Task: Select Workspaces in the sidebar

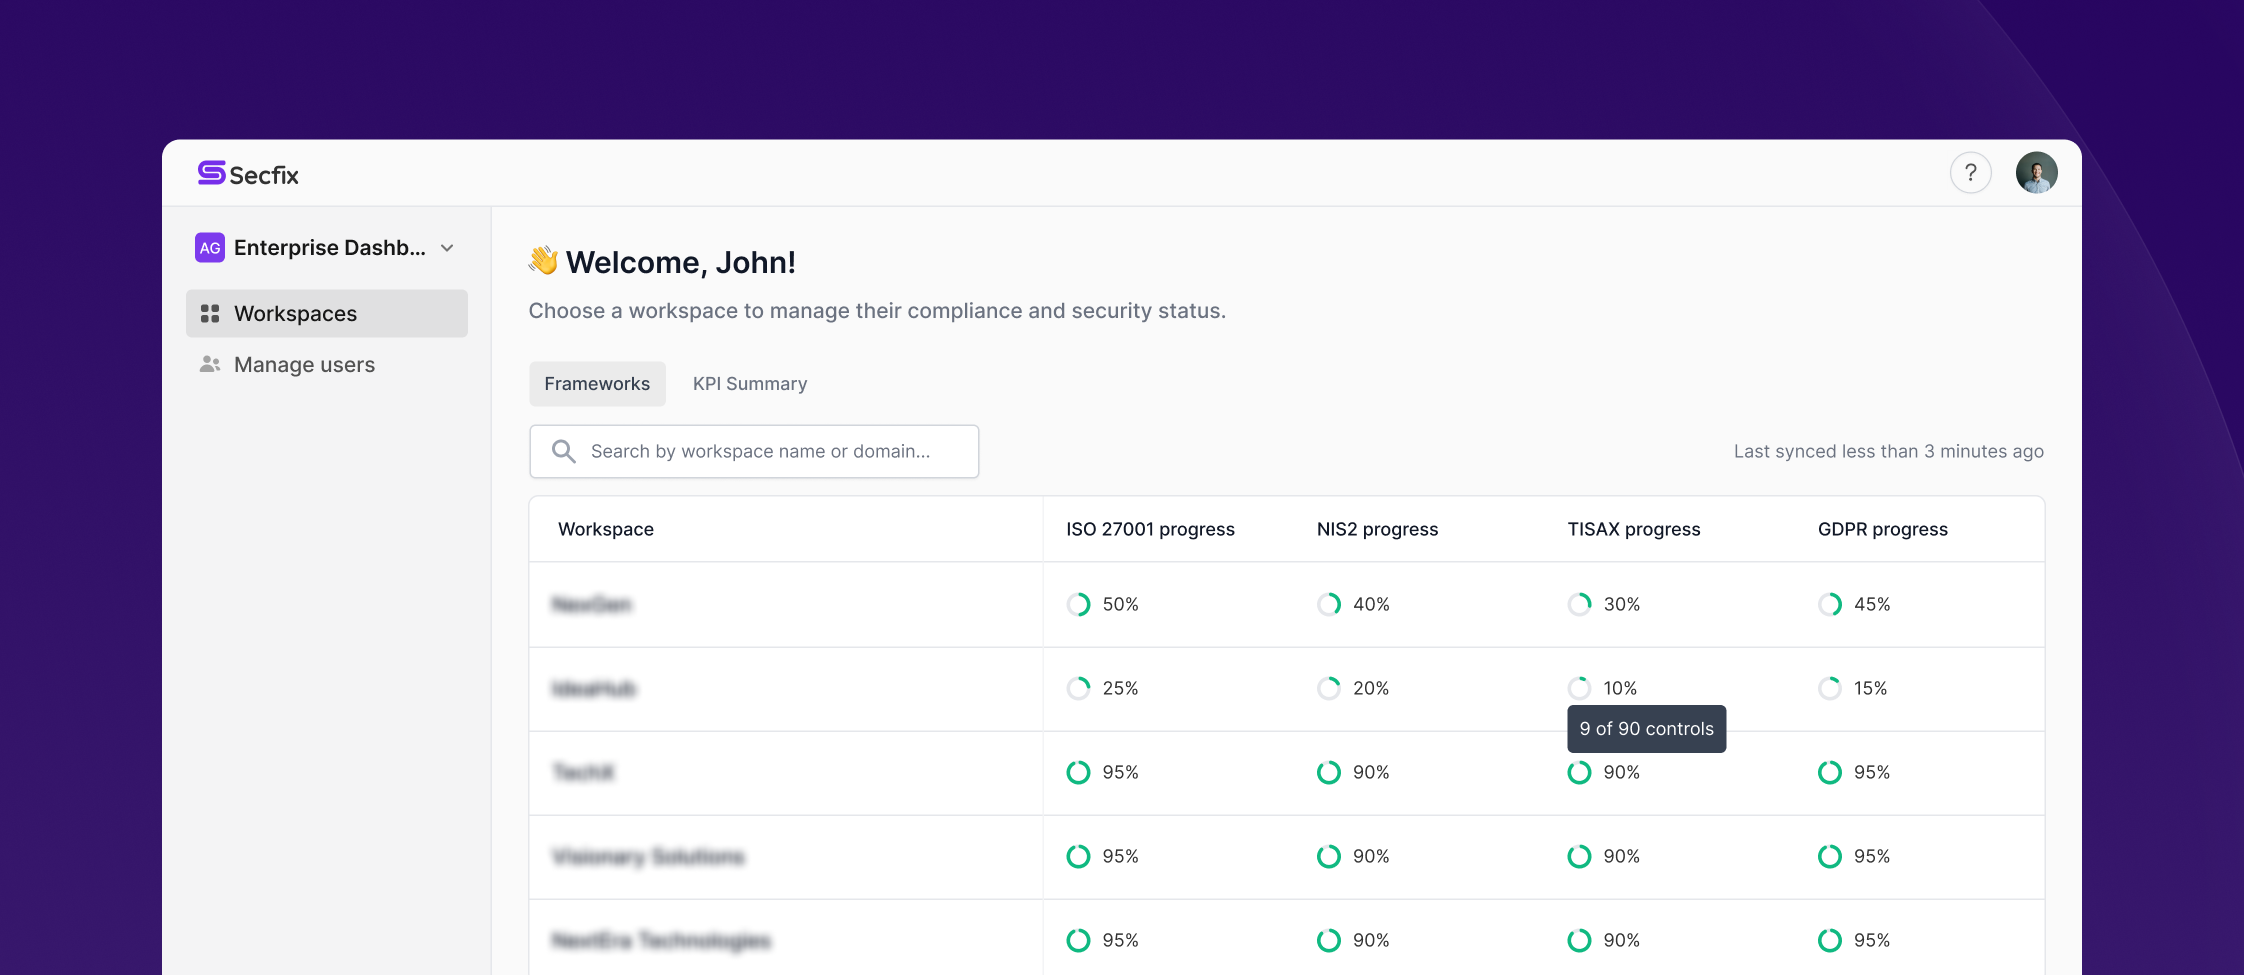Action: click(x=327, y=314)
